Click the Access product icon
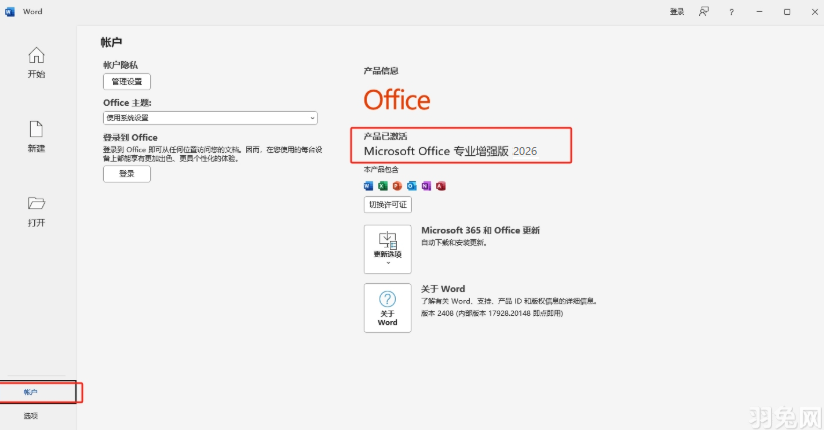 click(440, 186)
